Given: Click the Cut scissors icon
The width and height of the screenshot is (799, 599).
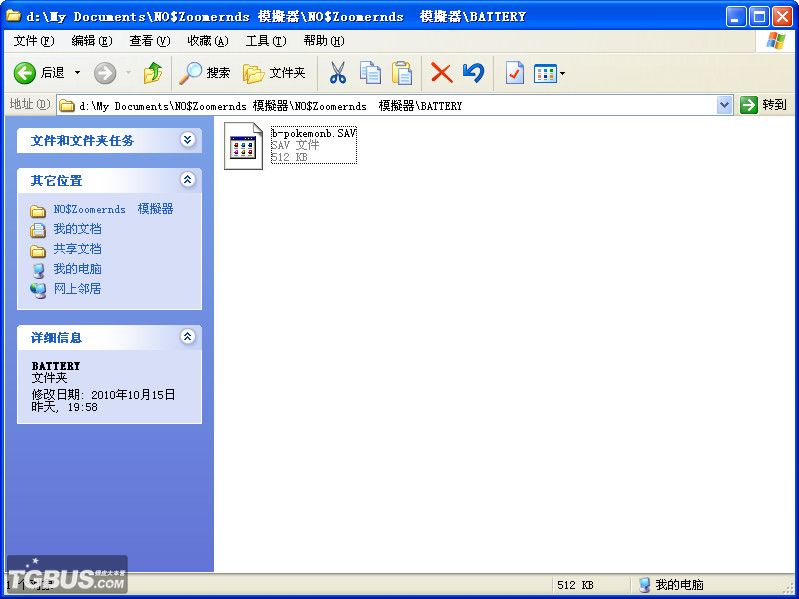Looking at the screenshot, I should pos(338,73).
